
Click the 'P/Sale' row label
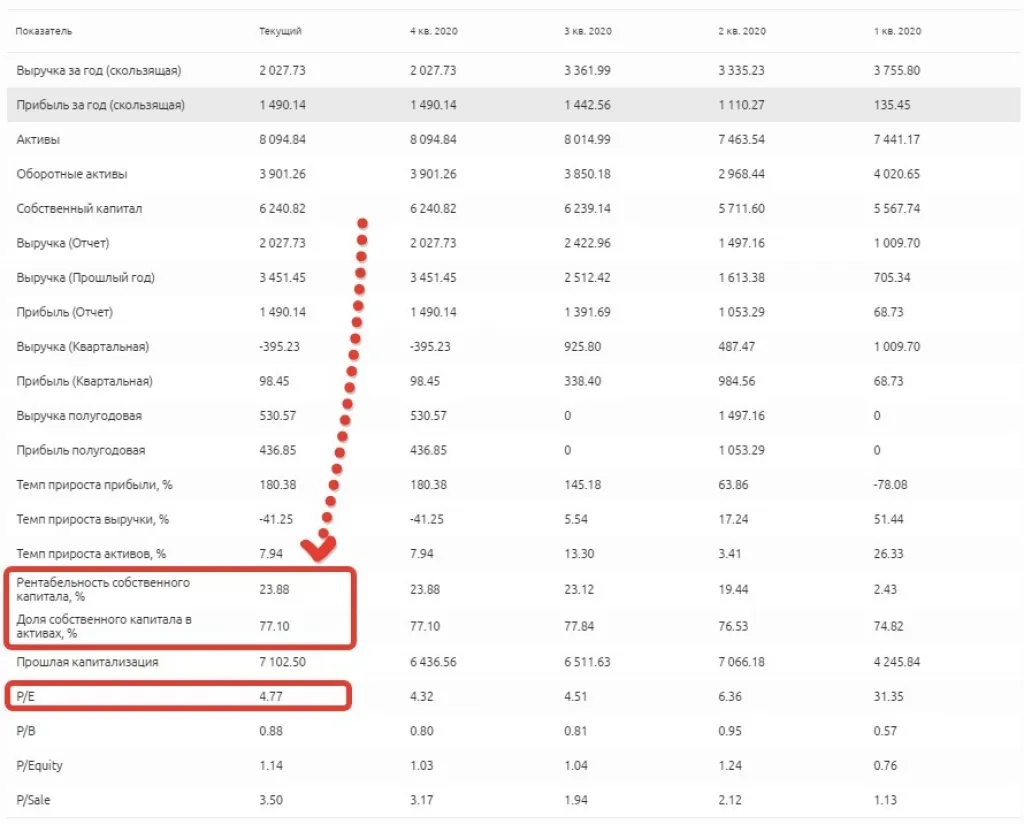[33, 800]
